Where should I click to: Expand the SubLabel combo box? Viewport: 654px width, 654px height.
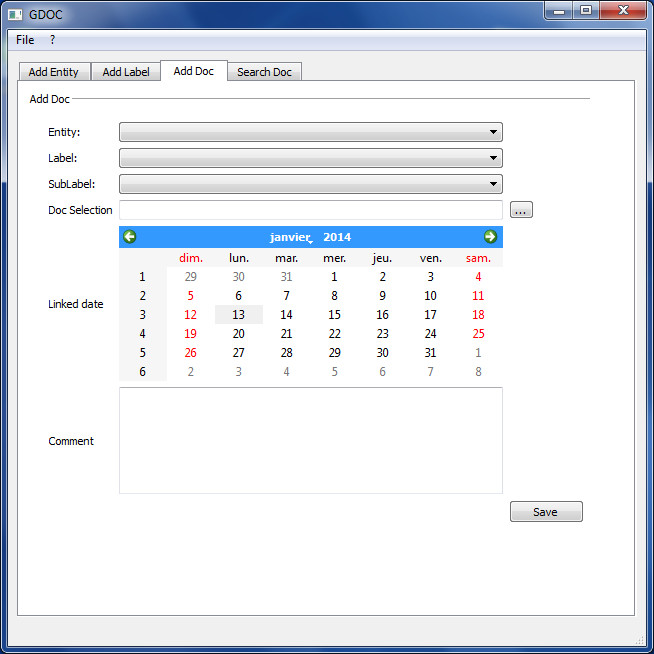[311, 184]
